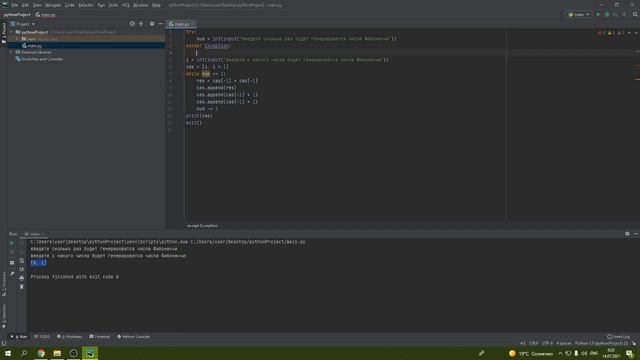Click the print icon in Run panel
The width and height of the screenshot is (640, 360).
pos(22,278)
